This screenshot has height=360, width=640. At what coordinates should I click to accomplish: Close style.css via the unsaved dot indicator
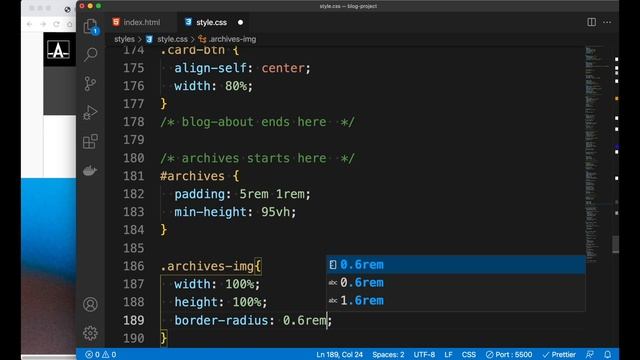240,22
